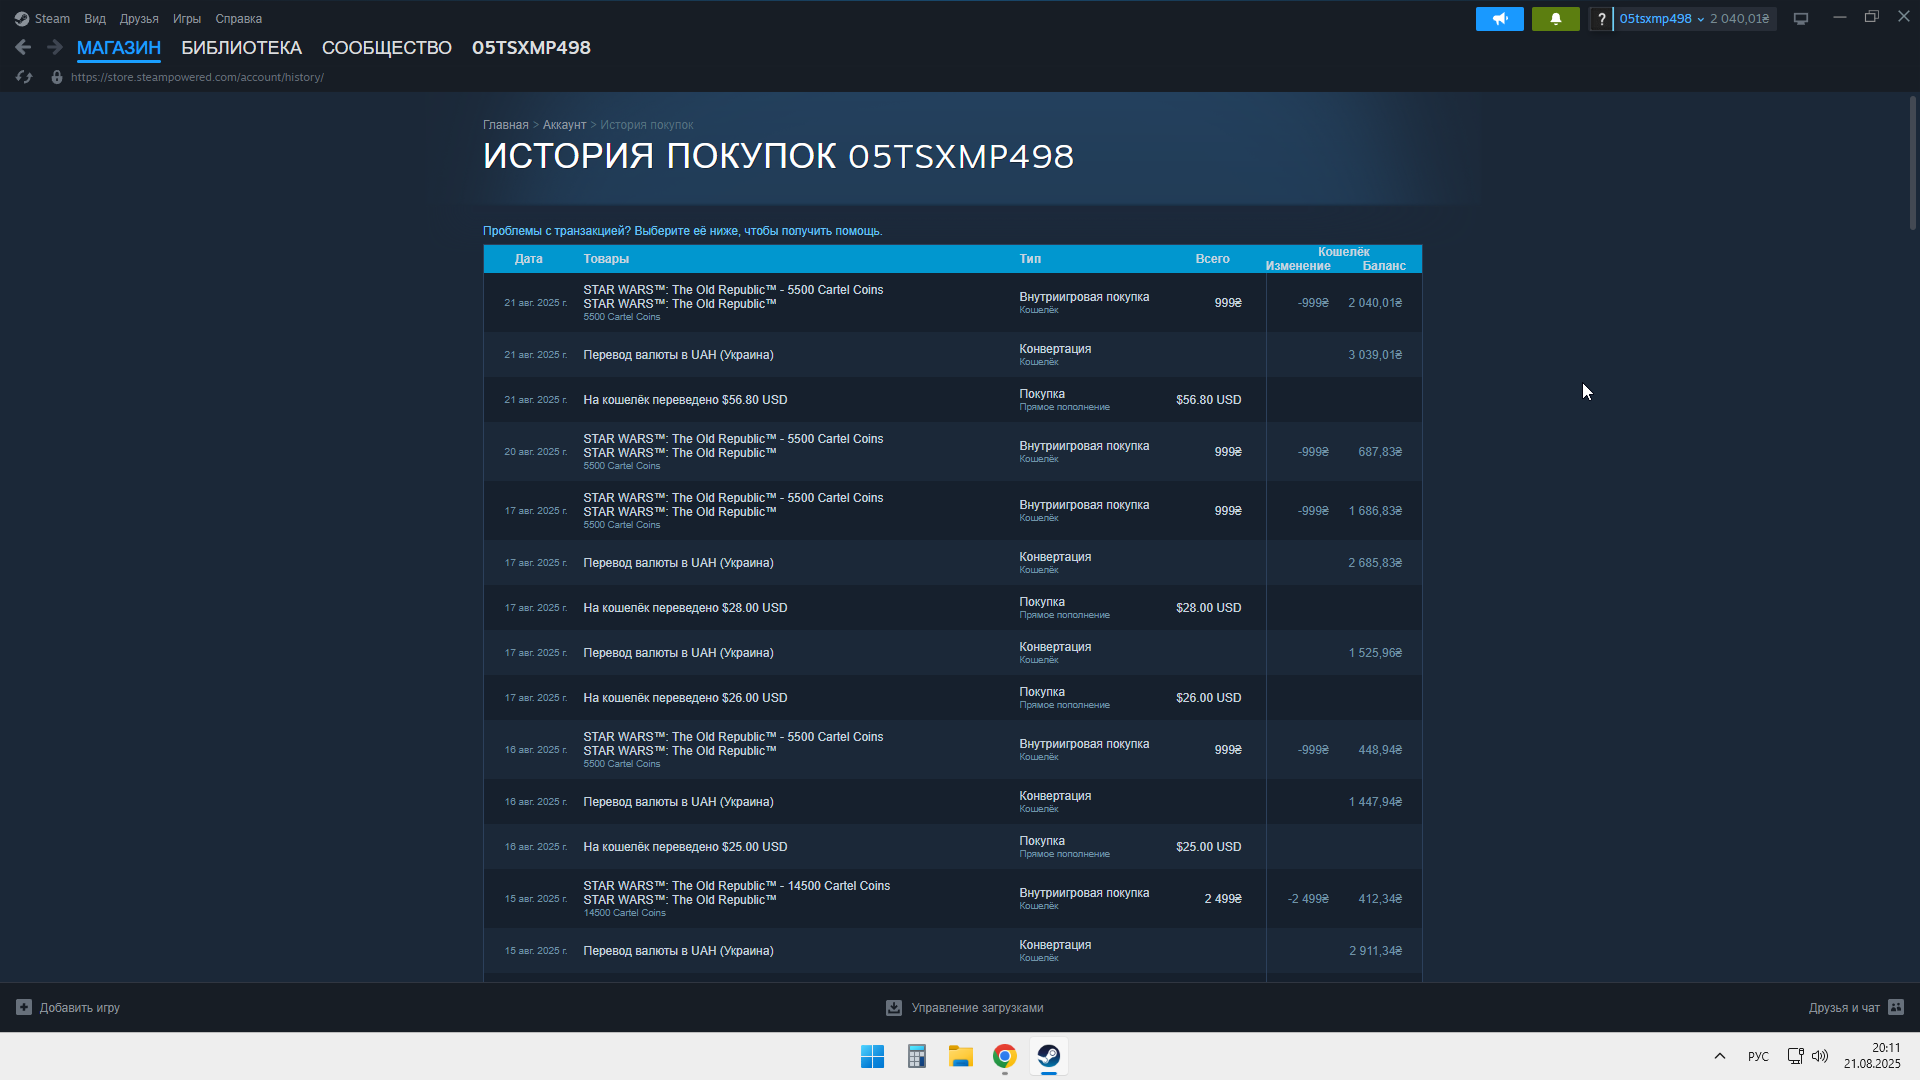Select the conversion row with balance 2 685,83₴
Screen dimensions: 1920x1080
952,563
